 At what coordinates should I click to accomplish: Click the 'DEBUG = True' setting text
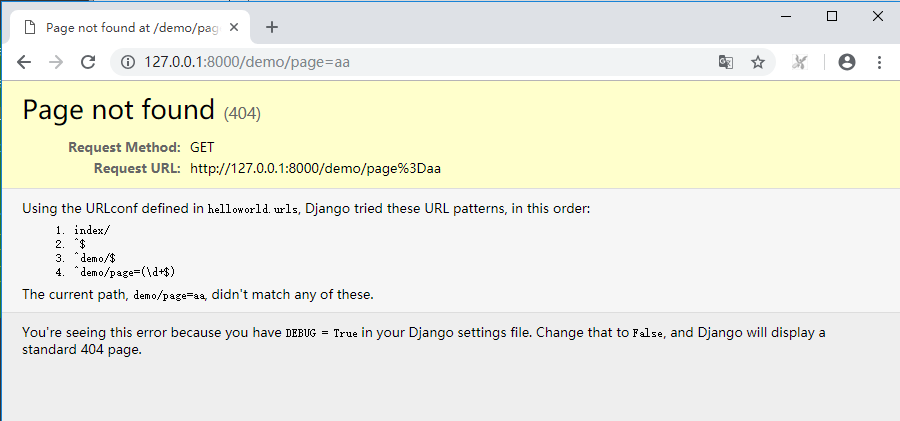coord(321,333)
